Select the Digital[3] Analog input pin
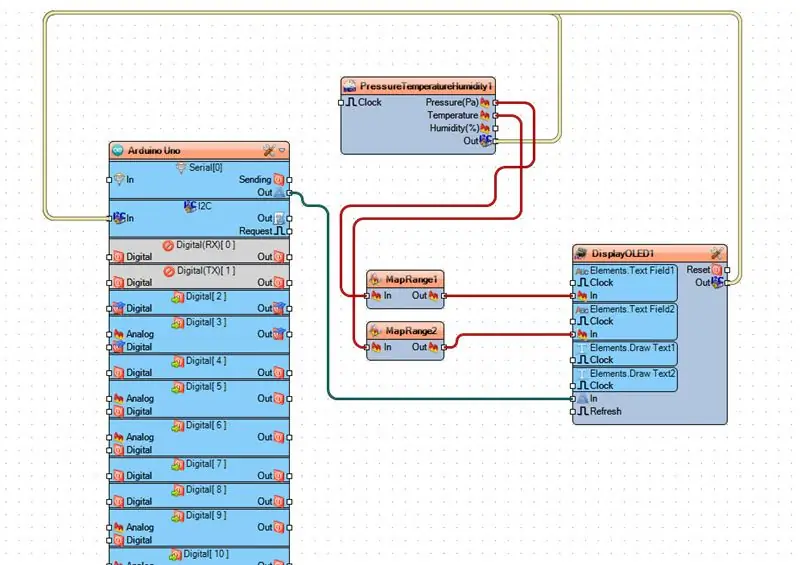 (x=109, y=334)
